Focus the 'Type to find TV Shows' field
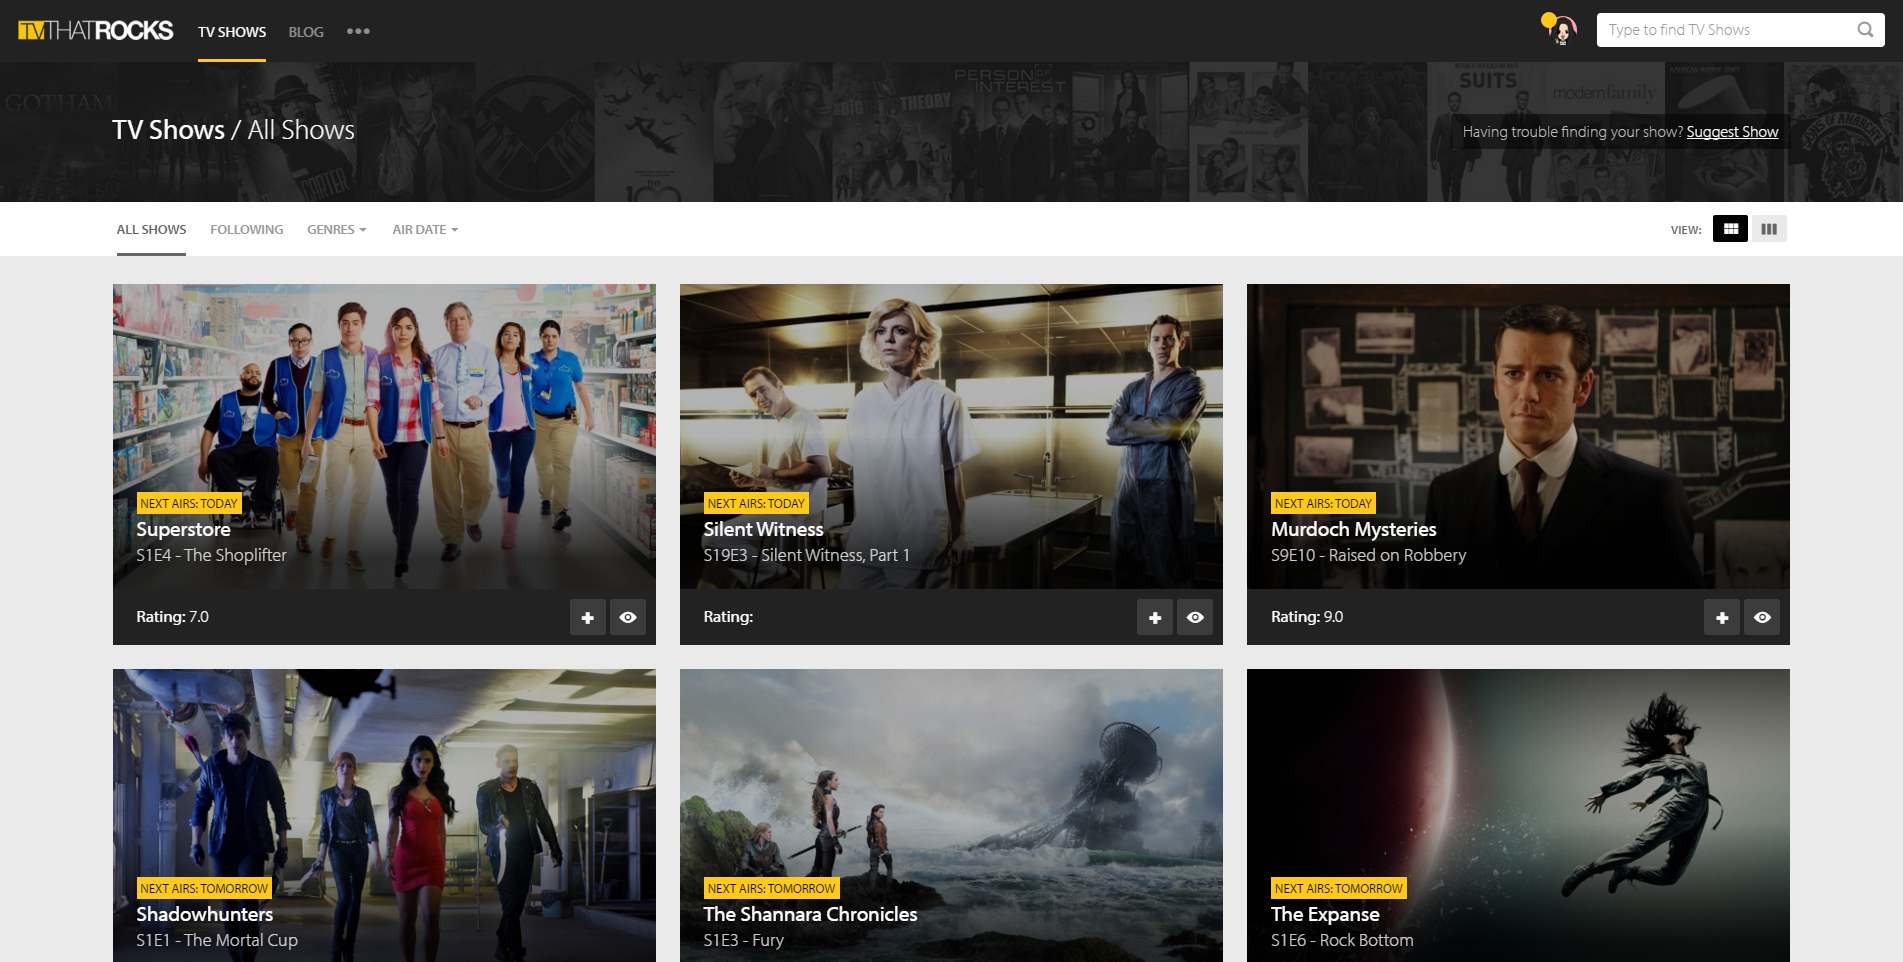The image size is (1903, 962). coord(1740,30)
